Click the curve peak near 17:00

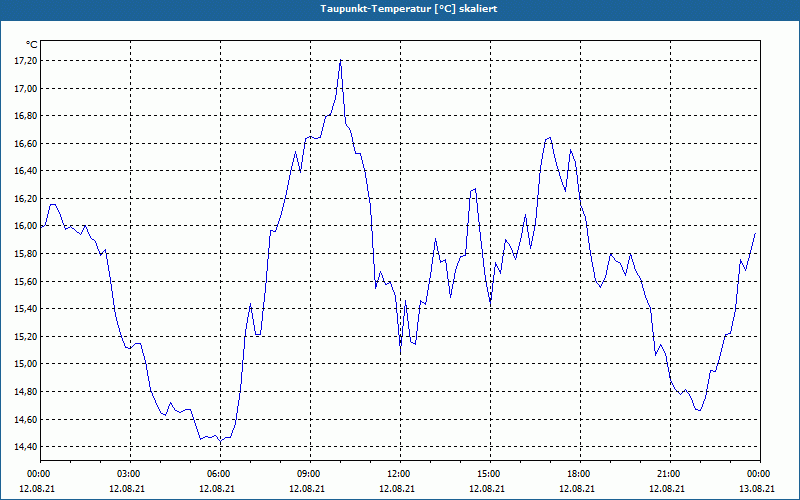pyautogui.click(x=549, y=137)
